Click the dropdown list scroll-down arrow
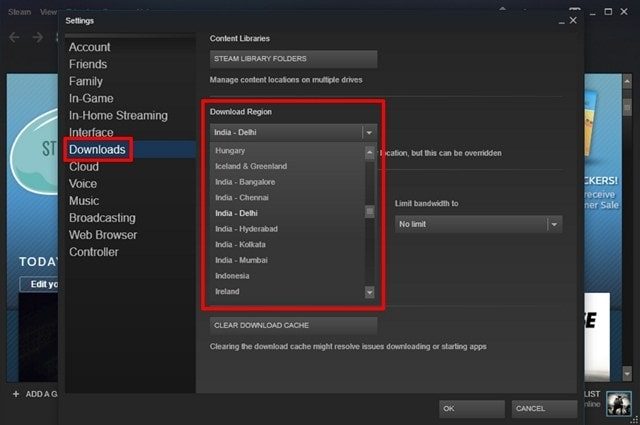The image size is (640, 425). [x=369, y=292]
